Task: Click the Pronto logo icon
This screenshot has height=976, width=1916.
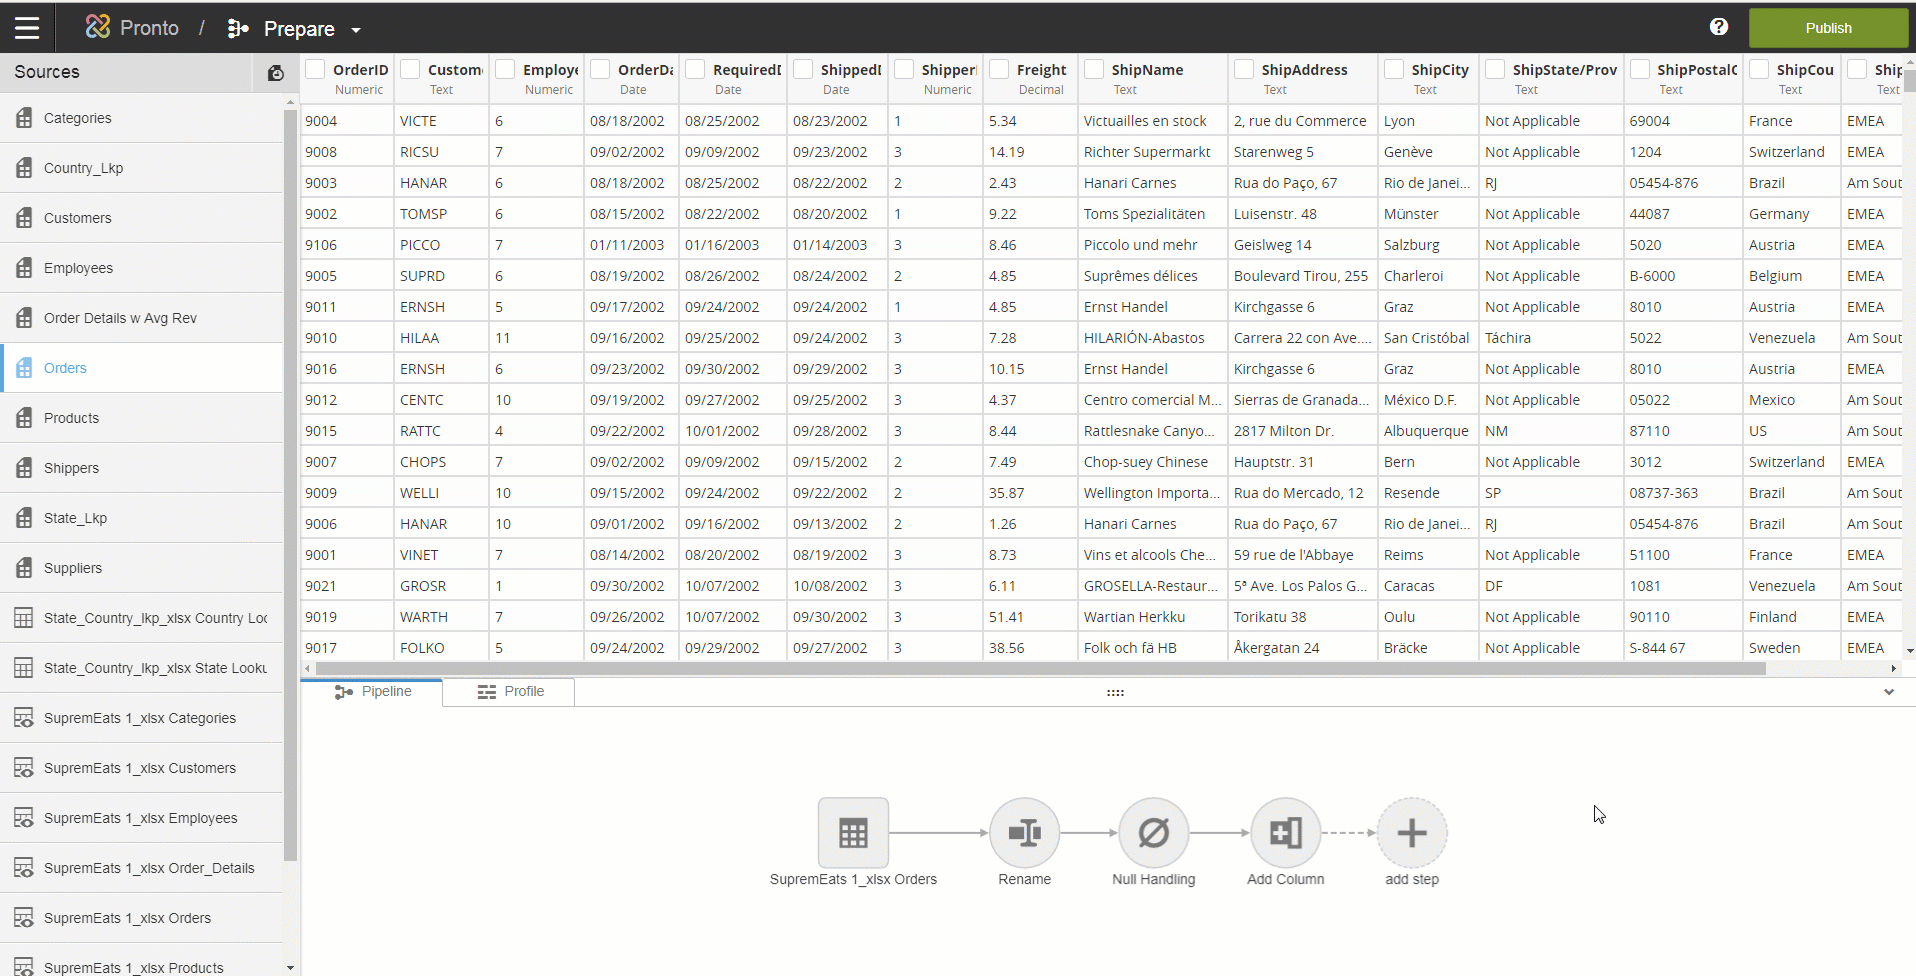Action: (x=98, y=27)
